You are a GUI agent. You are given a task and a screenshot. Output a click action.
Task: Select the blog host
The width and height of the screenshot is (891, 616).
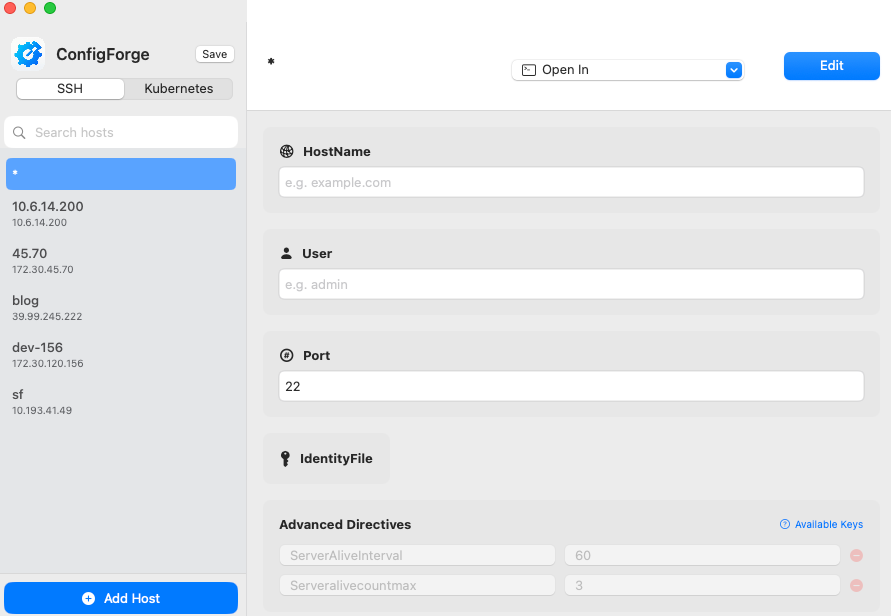(121, 307)
